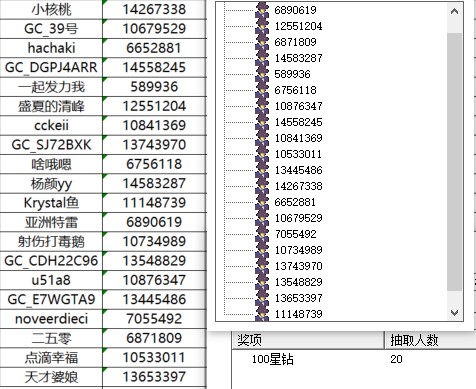Click the avatar icon beside 13445486 in list
Screen dimensions: 476x389
pyautogui.click(x=262, y=170)
